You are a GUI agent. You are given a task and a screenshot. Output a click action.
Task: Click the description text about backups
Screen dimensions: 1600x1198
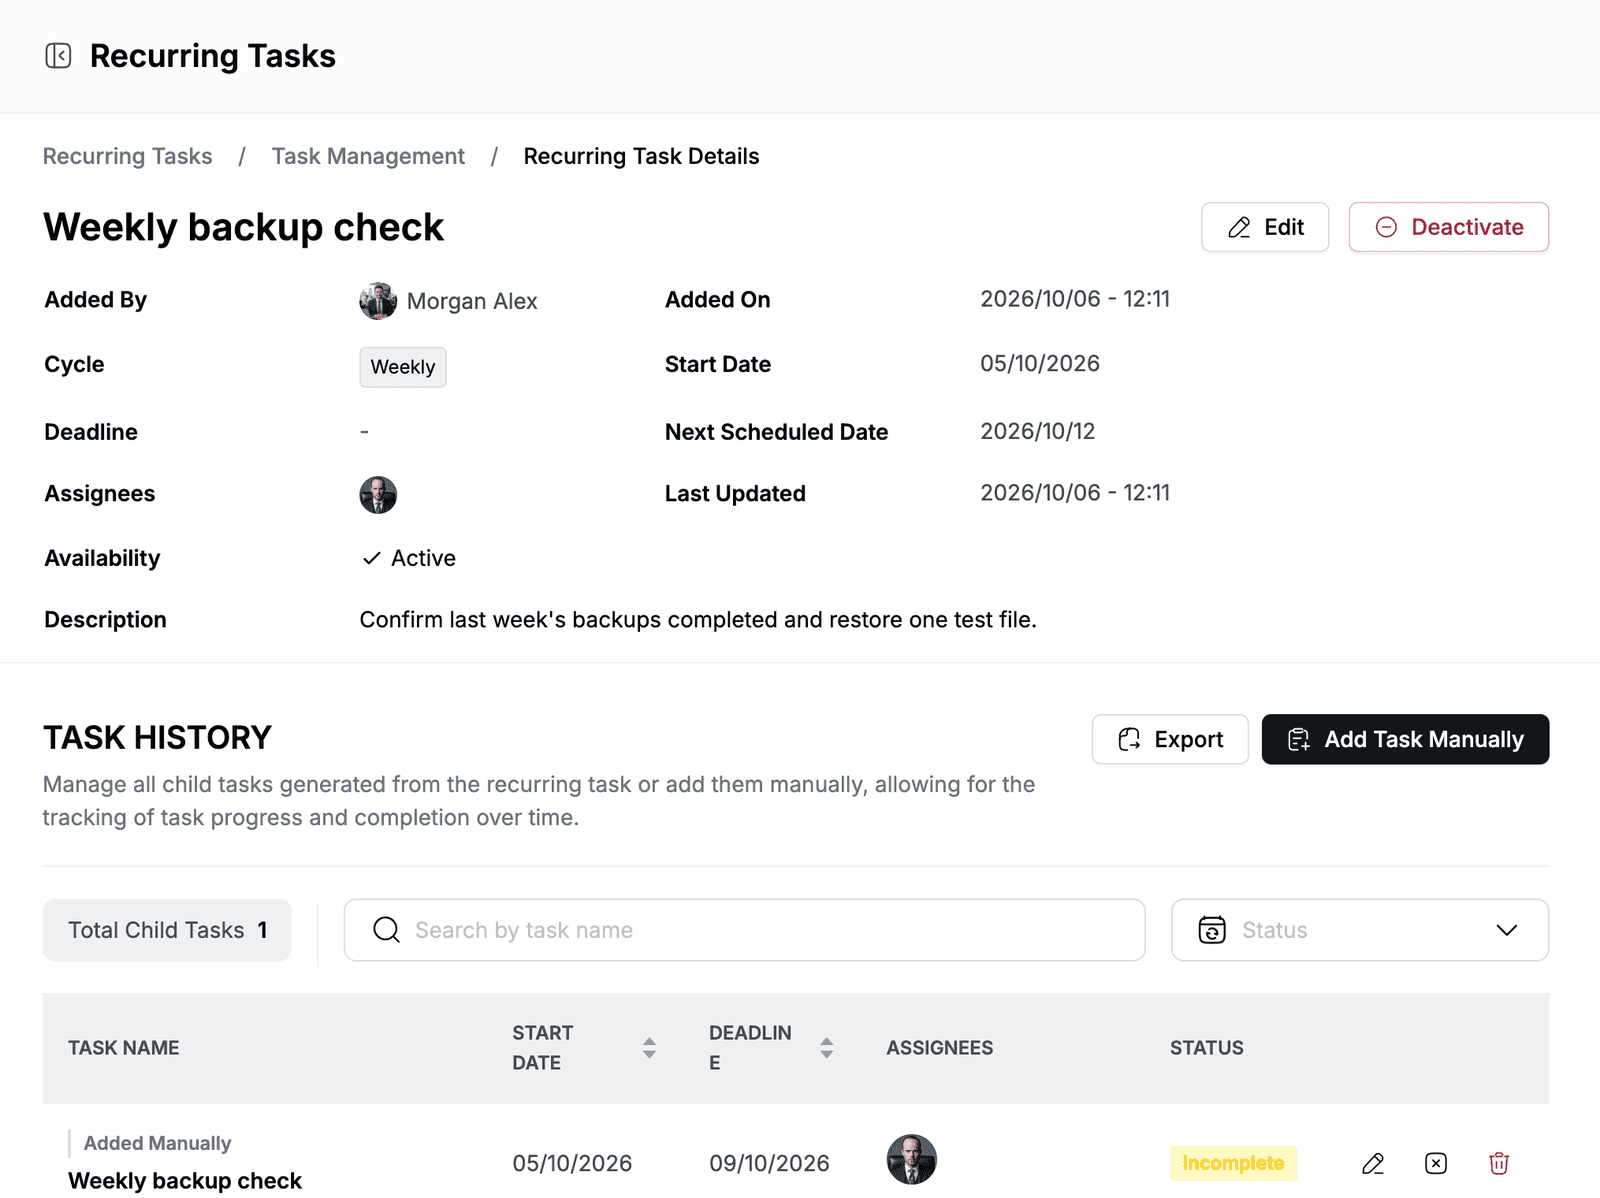point(698,620)
